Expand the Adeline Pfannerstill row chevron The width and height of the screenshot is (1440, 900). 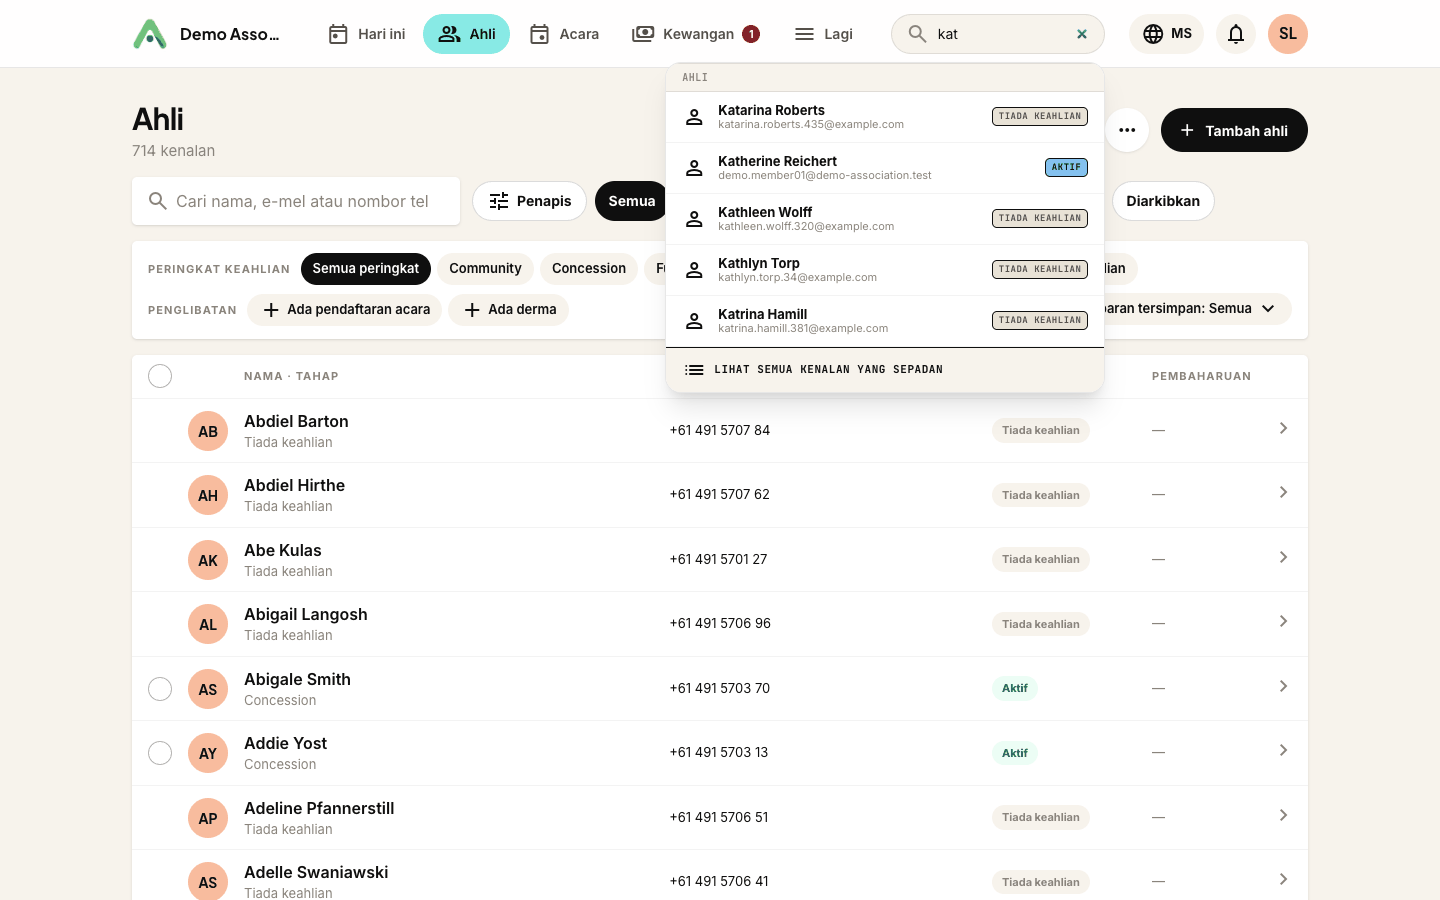click(x=1283, y=815)
